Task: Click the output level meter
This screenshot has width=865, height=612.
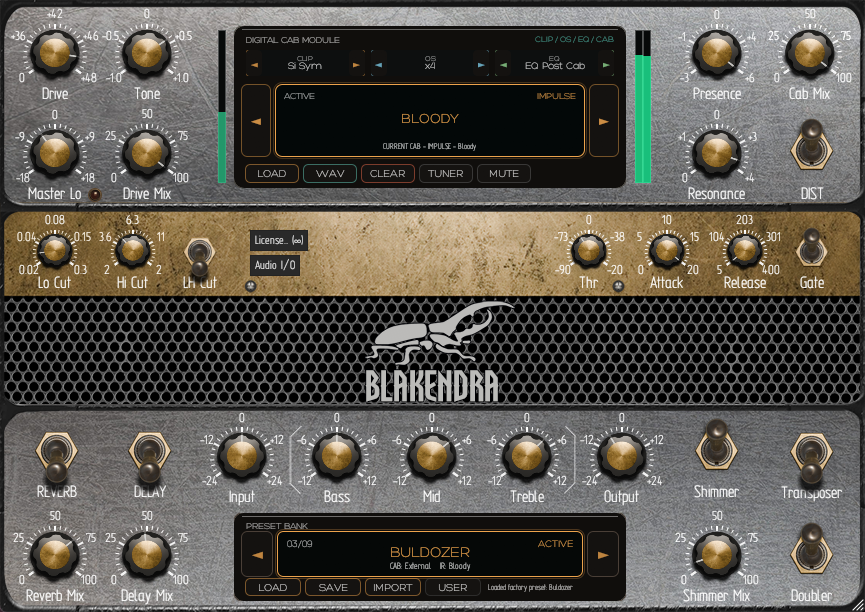Action: 643,107
